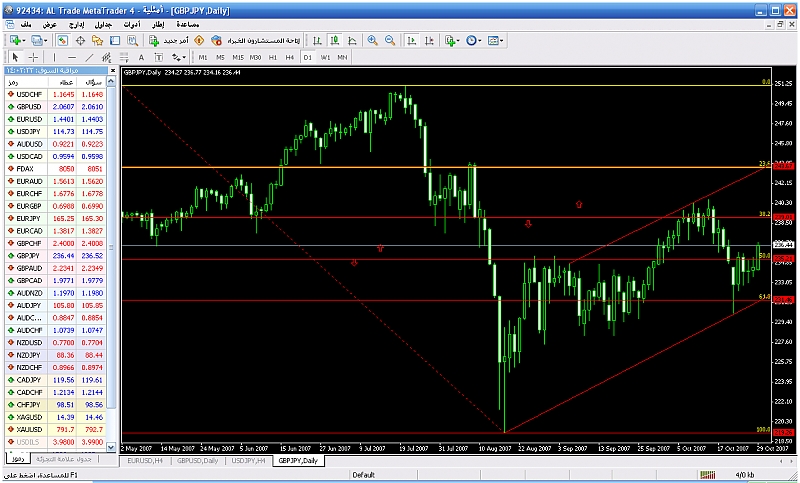The image size is (800, 483).
Task: Select the XAUUSD symbol row
Action: click(55, 429)
